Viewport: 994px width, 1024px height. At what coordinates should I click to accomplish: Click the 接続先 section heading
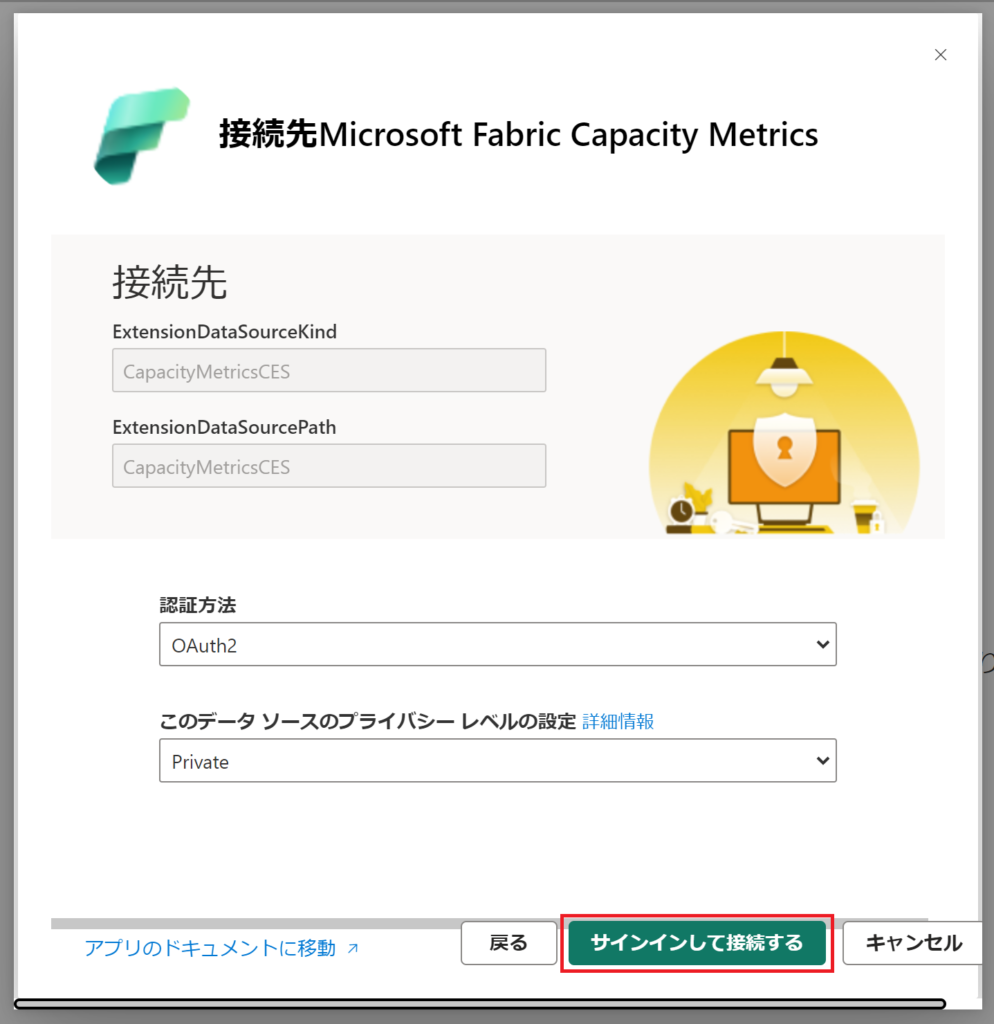[x=170, y=282]
